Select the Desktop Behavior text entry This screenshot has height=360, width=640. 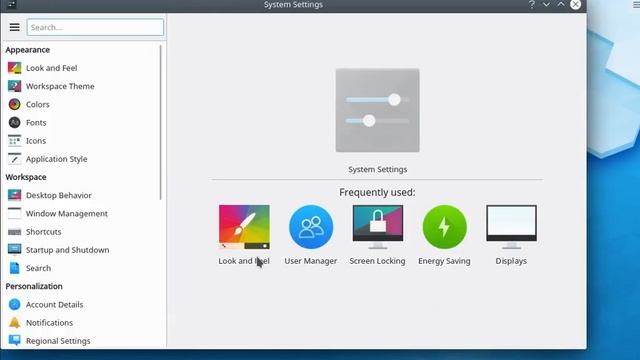pyautogui.click(x=59, y=195)
